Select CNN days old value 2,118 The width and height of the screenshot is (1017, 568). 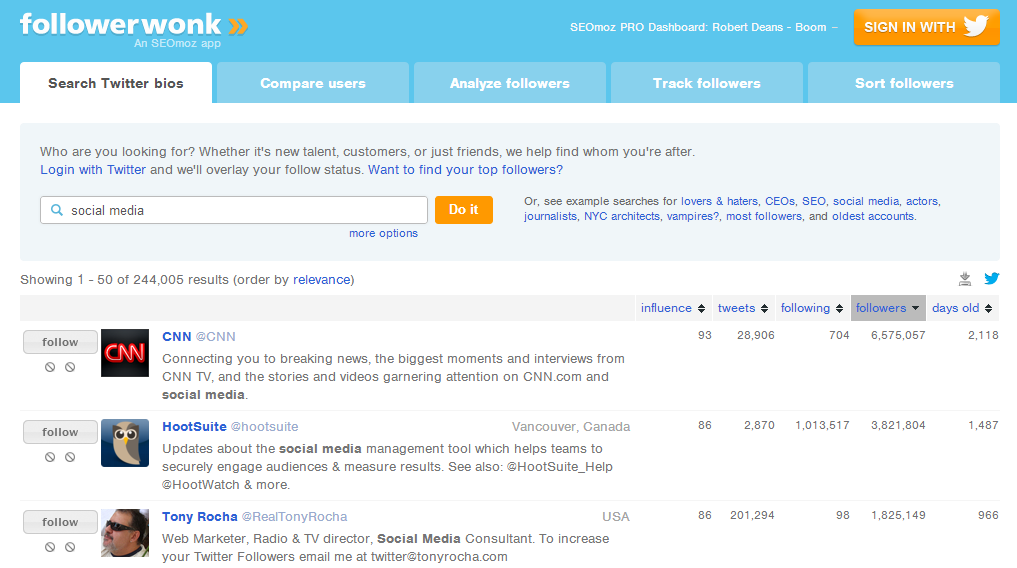(x=983, y=335)
